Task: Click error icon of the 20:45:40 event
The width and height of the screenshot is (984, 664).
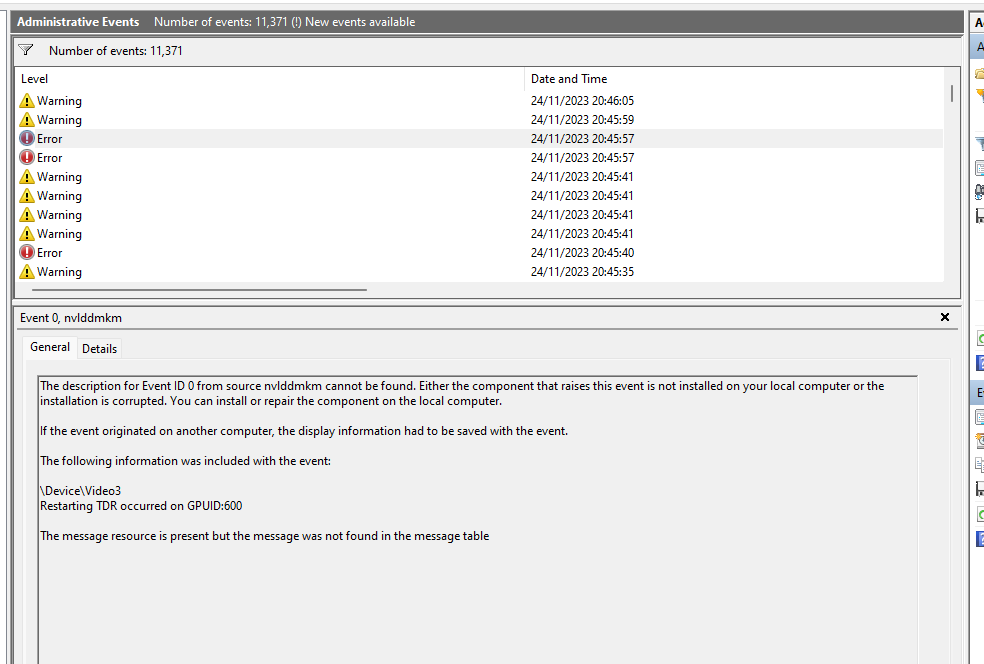Action: point(27,253)
